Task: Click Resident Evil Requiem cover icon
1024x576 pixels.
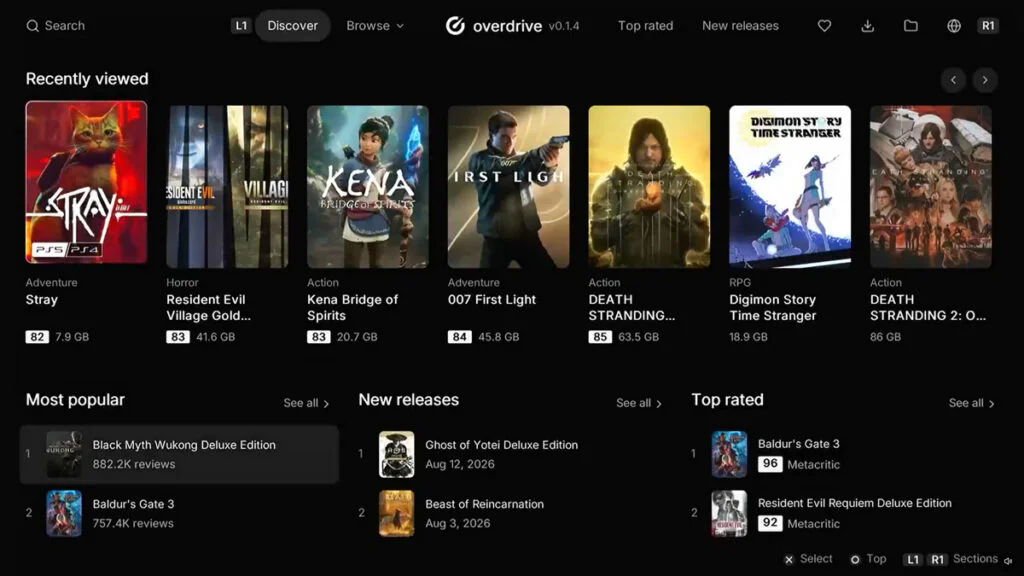Action: tap(729, 513)
